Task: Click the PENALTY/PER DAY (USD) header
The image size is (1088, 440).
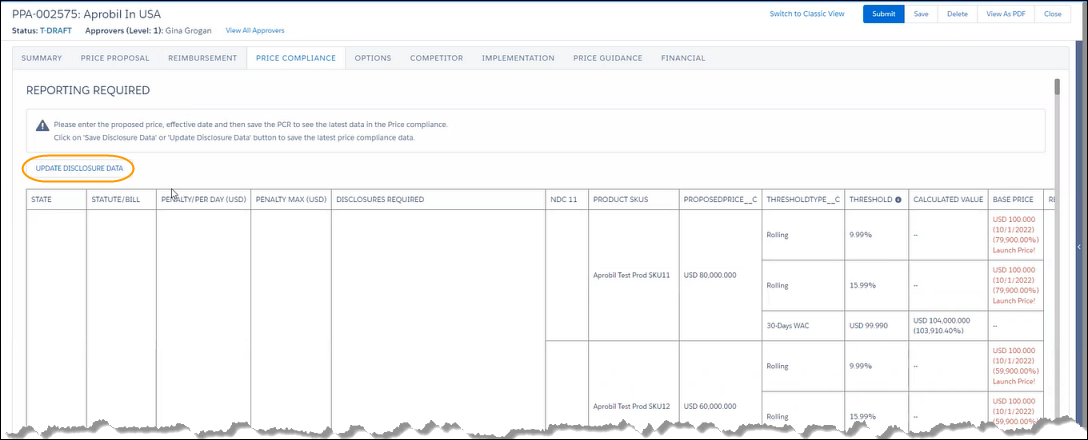Action: click(203, 200)
